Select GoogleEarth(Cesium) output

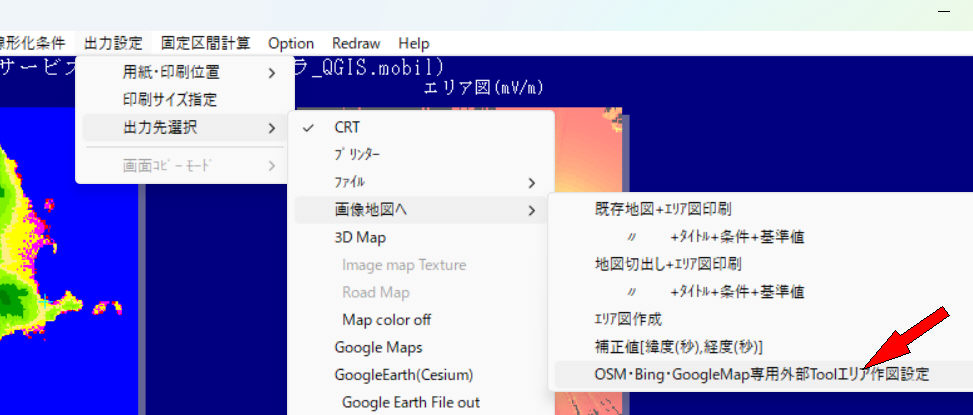click(403, 375)
